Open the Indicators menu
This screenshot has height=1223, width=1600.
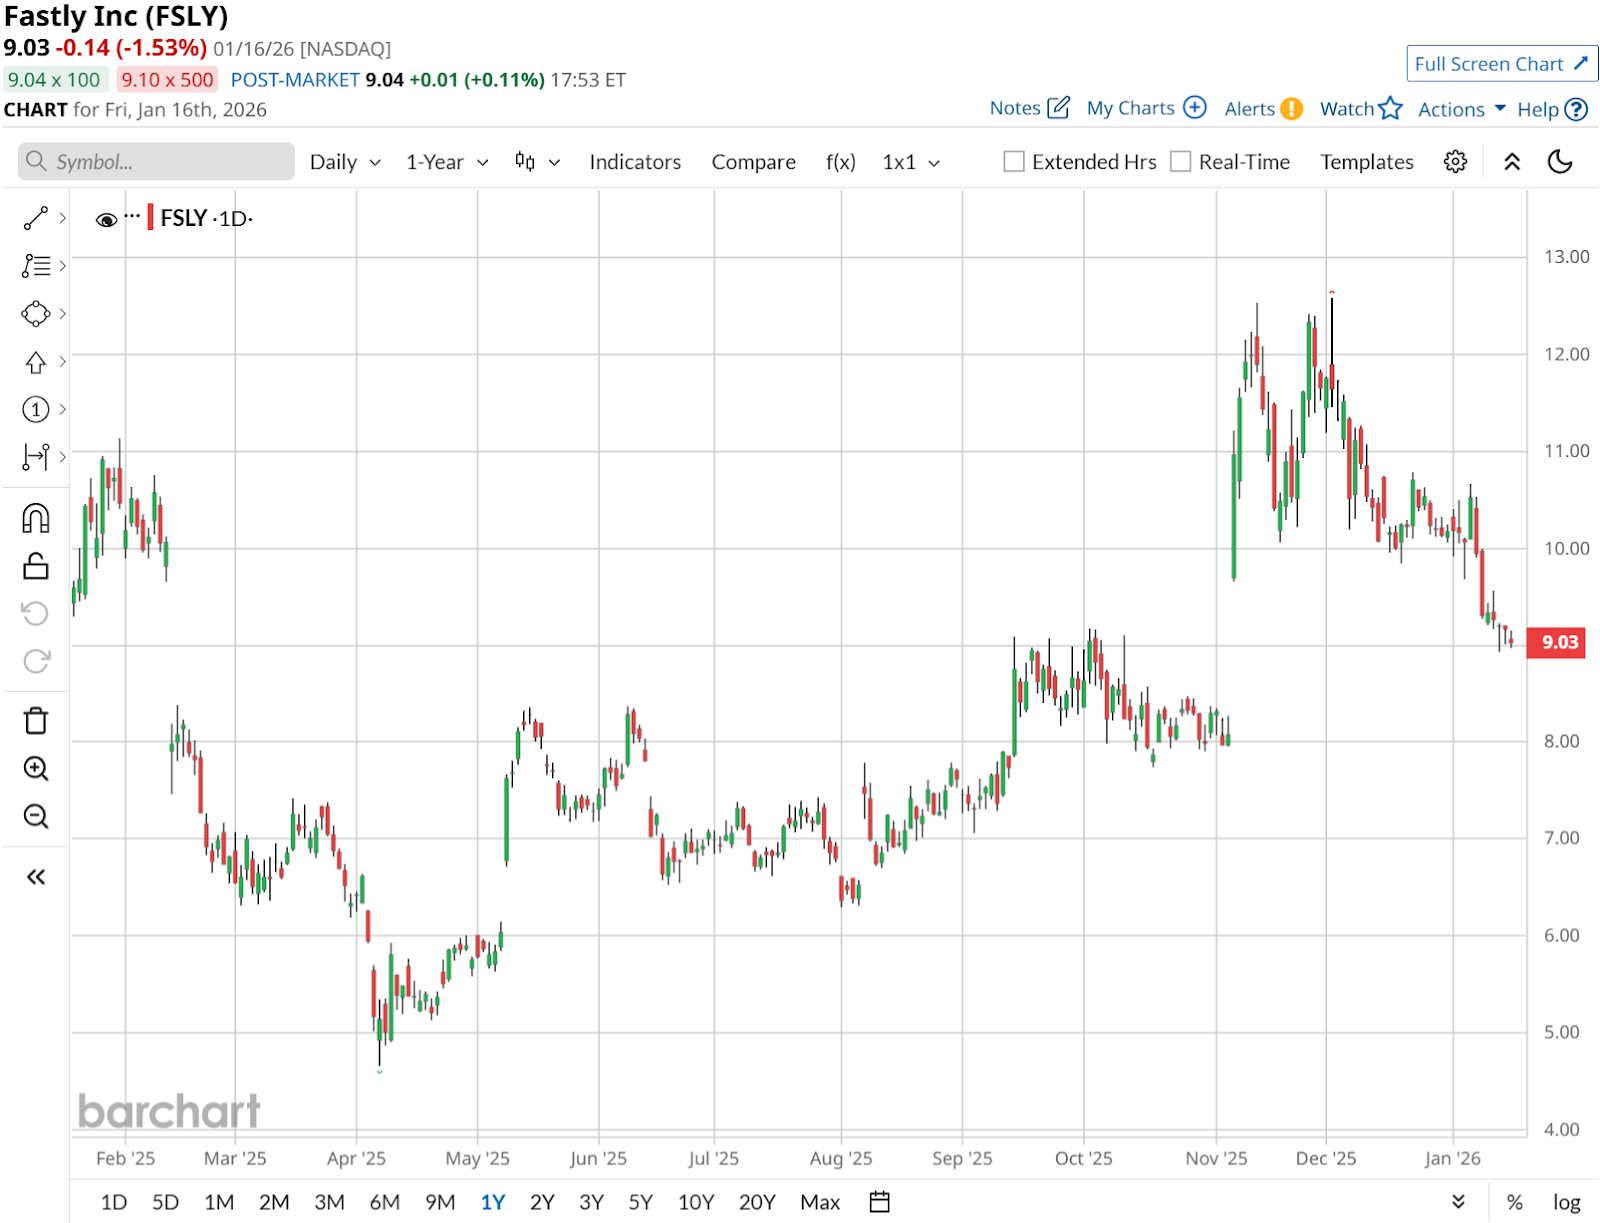click(x=635, y=162)
